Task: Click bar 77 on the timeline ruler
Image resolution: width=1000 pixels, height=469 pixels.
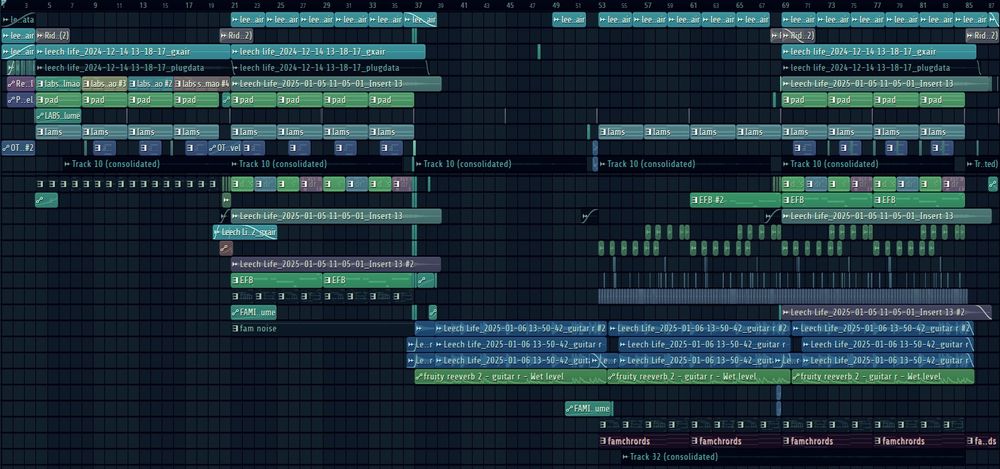Action: pos(878,5)
